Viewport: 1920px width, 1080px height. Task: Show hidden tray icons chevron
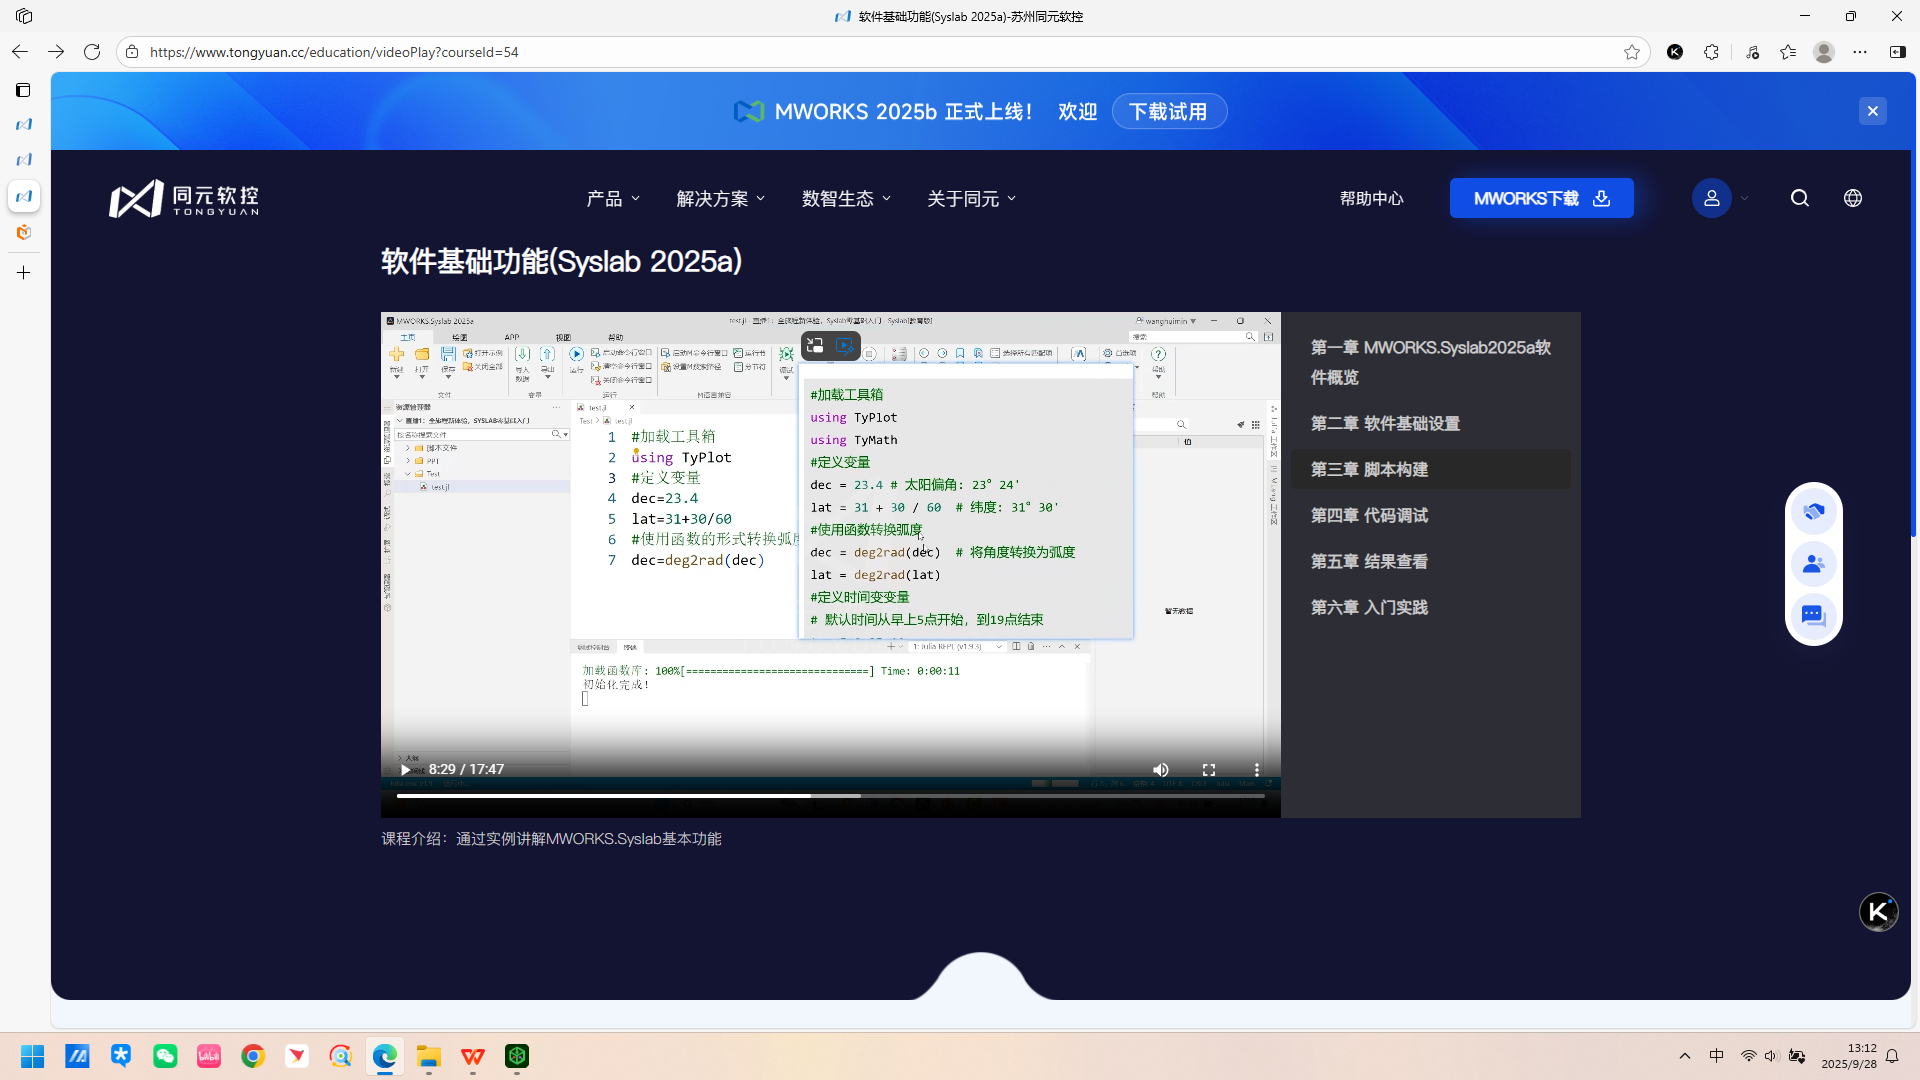pyautogui.click(x=1685, y=1056)
